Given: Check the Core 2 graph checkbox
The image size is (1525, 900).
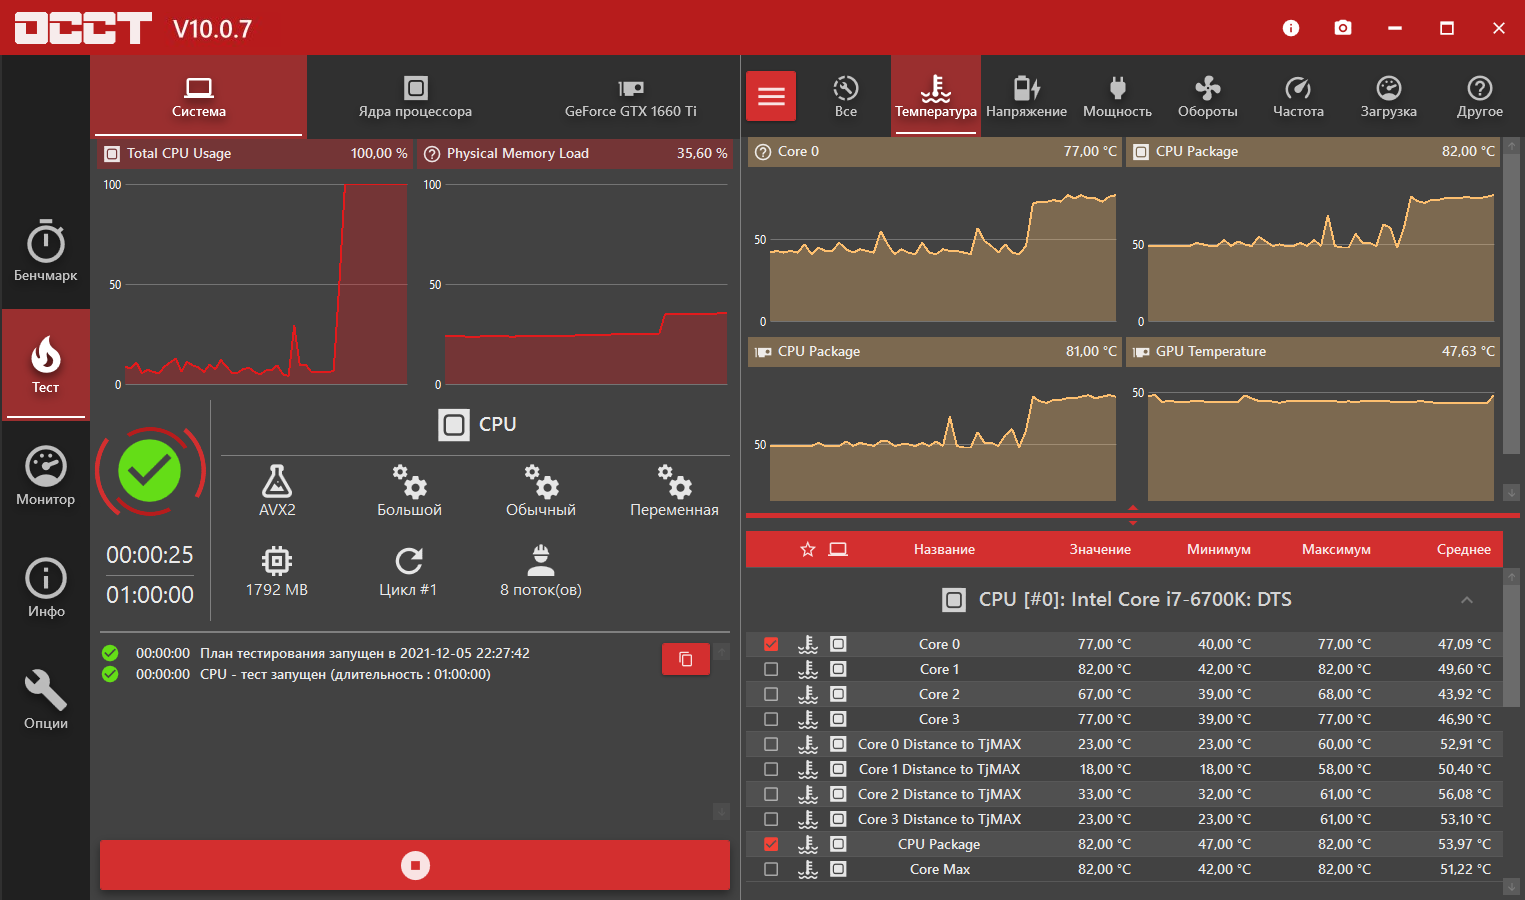Looking at the screenshot, I should (x=771, y=694).
